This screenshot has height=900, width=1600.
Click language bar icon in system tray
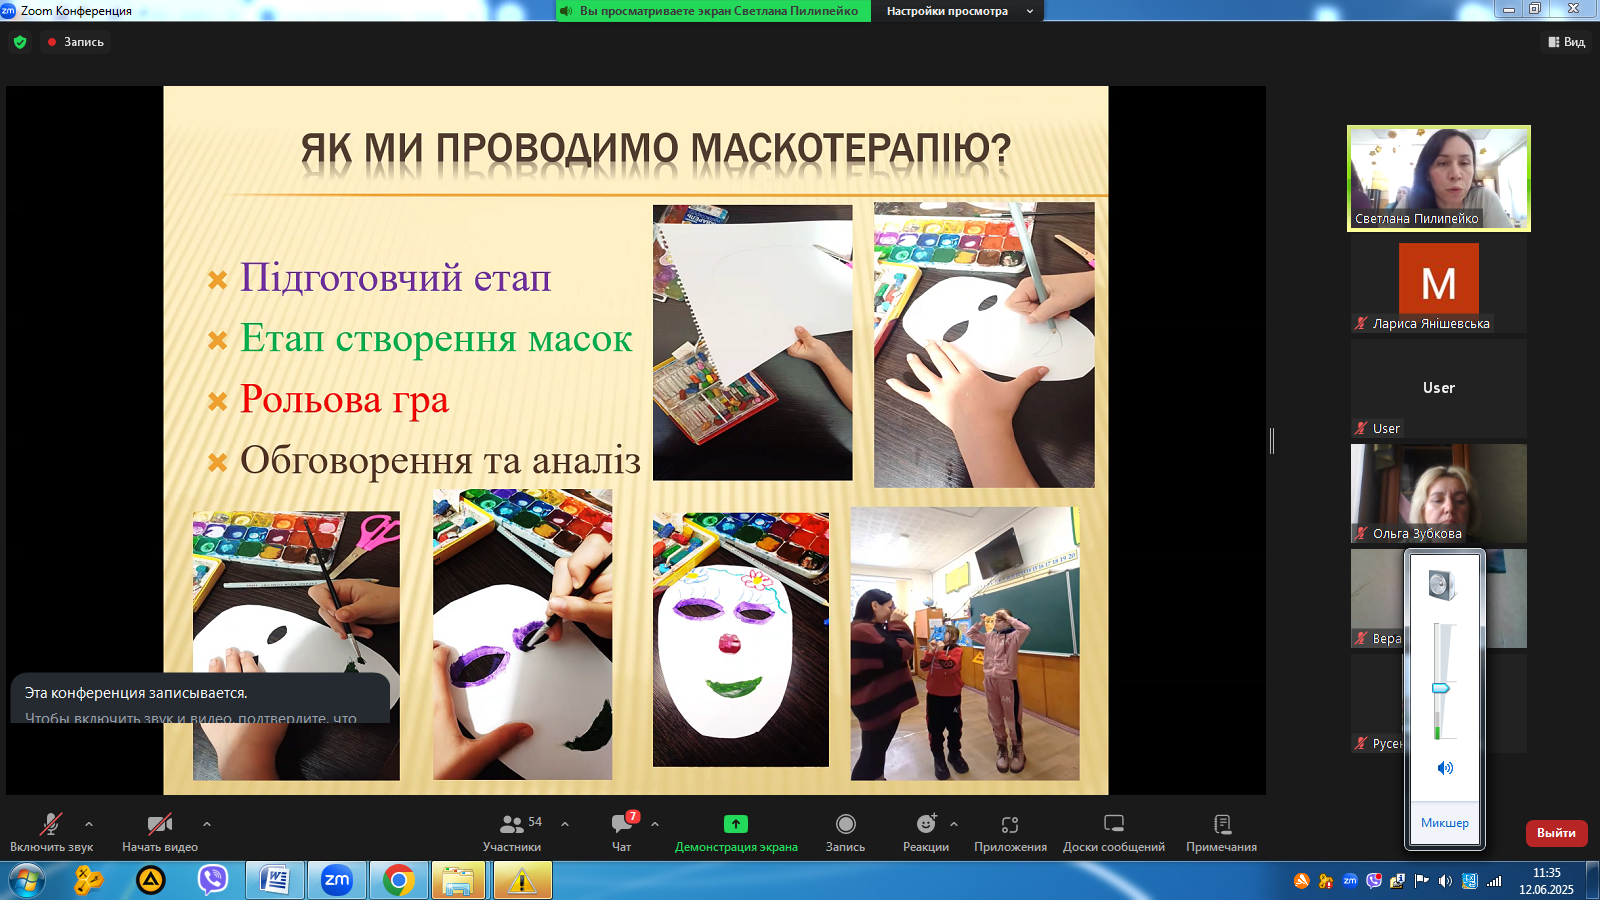tap(1469, 881)
